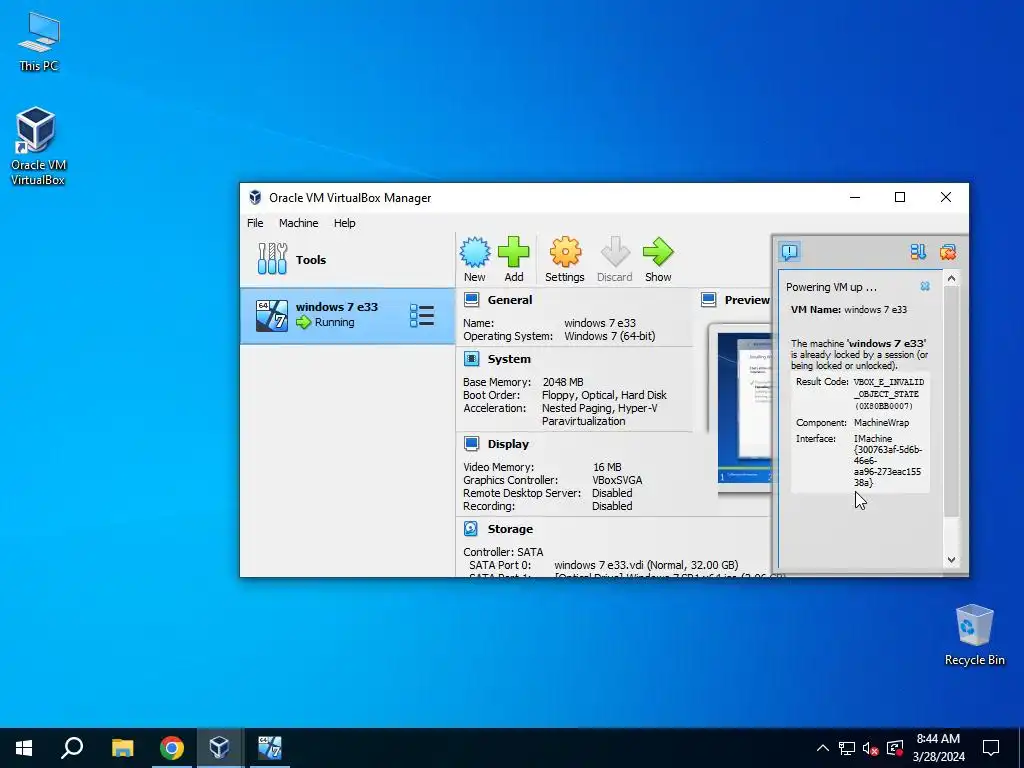Click the windows 7 e33.vdi disk entry
The image size is (1024, 768).
tap(646, 565)
